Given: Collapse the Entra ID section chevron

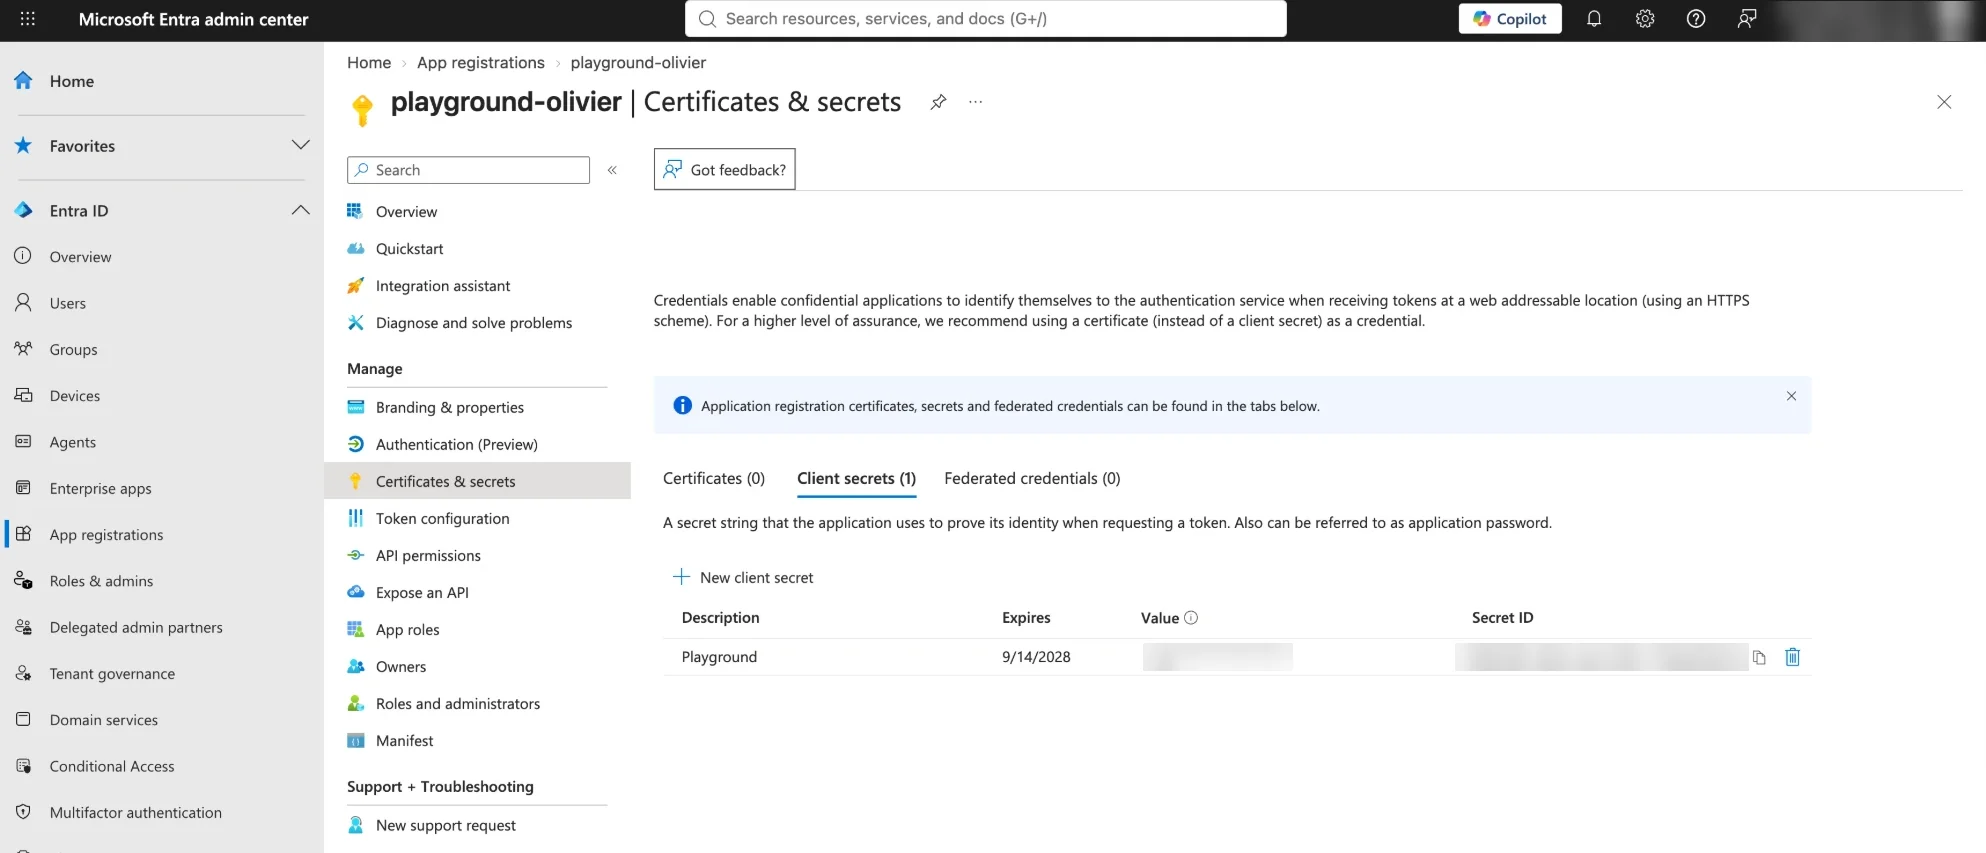Looking at the screenshot, I should click(300, 210).
